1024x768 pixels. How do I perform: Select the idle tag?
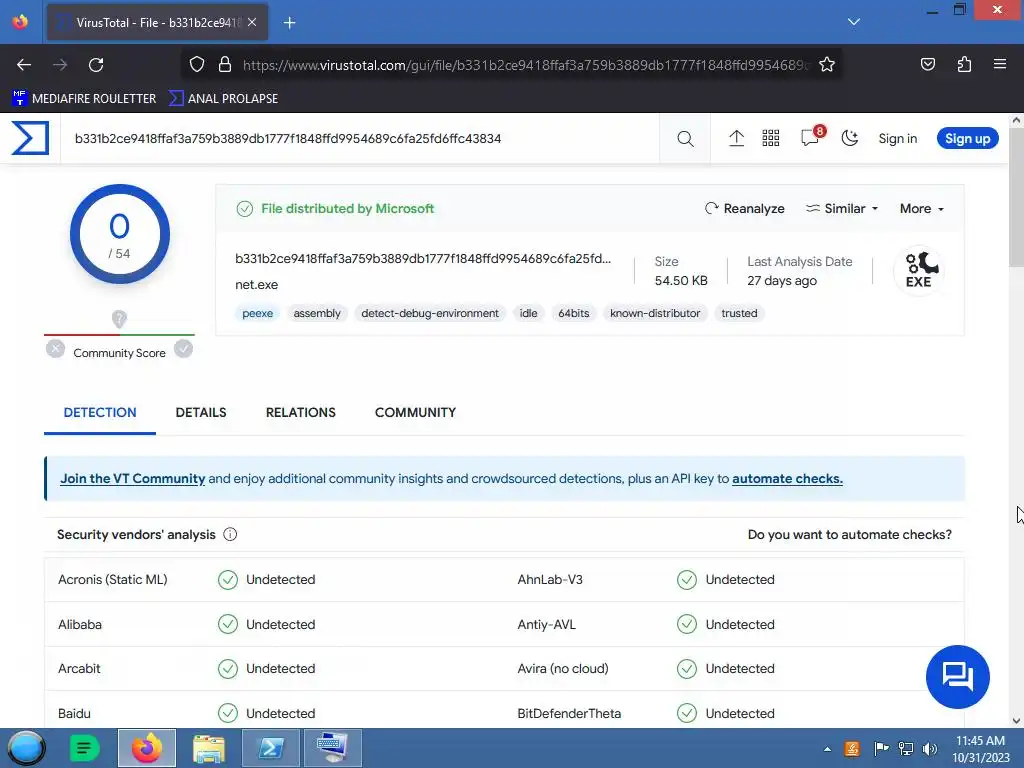(528, 313)
